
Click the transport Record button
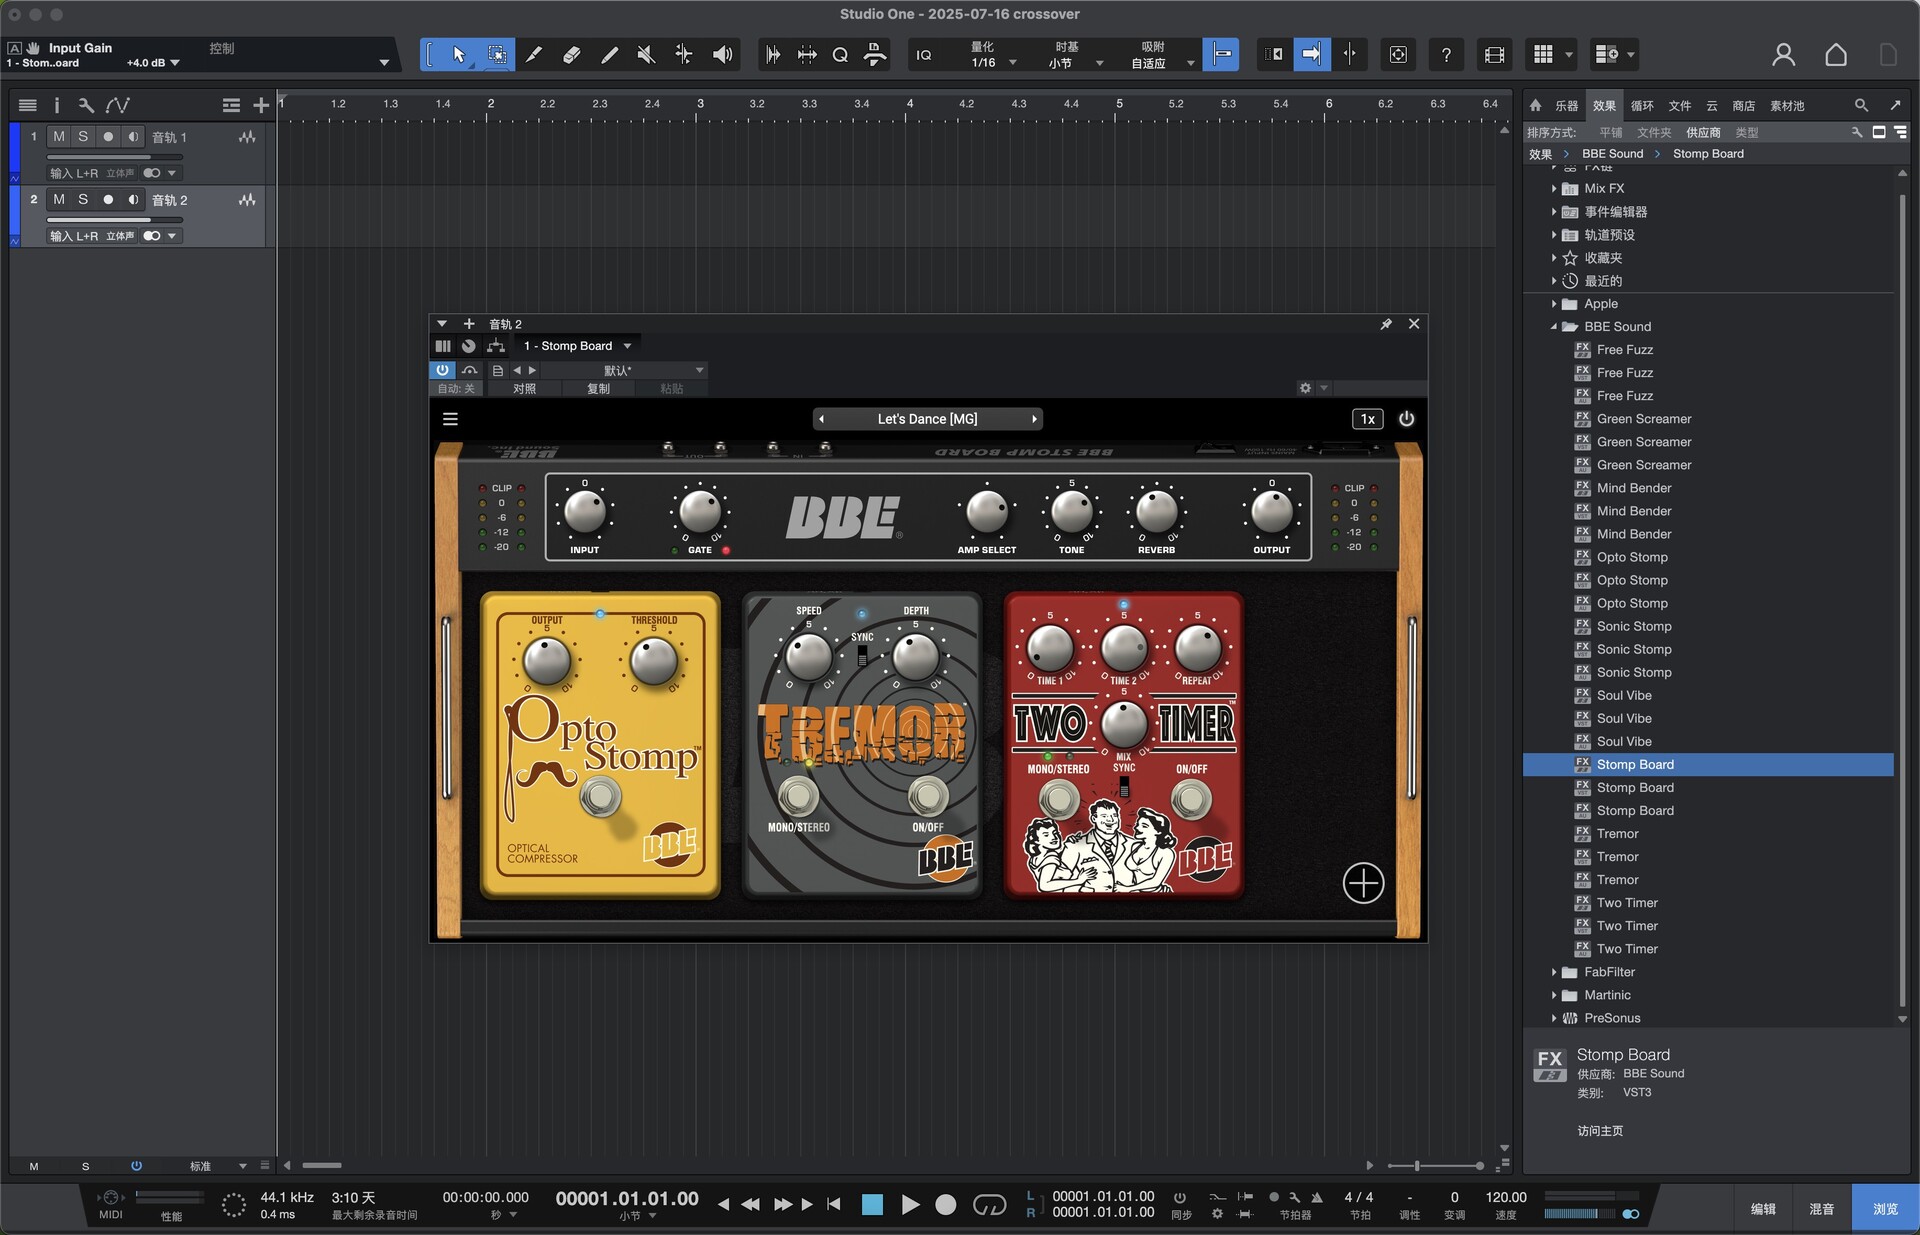[946, 1205]
